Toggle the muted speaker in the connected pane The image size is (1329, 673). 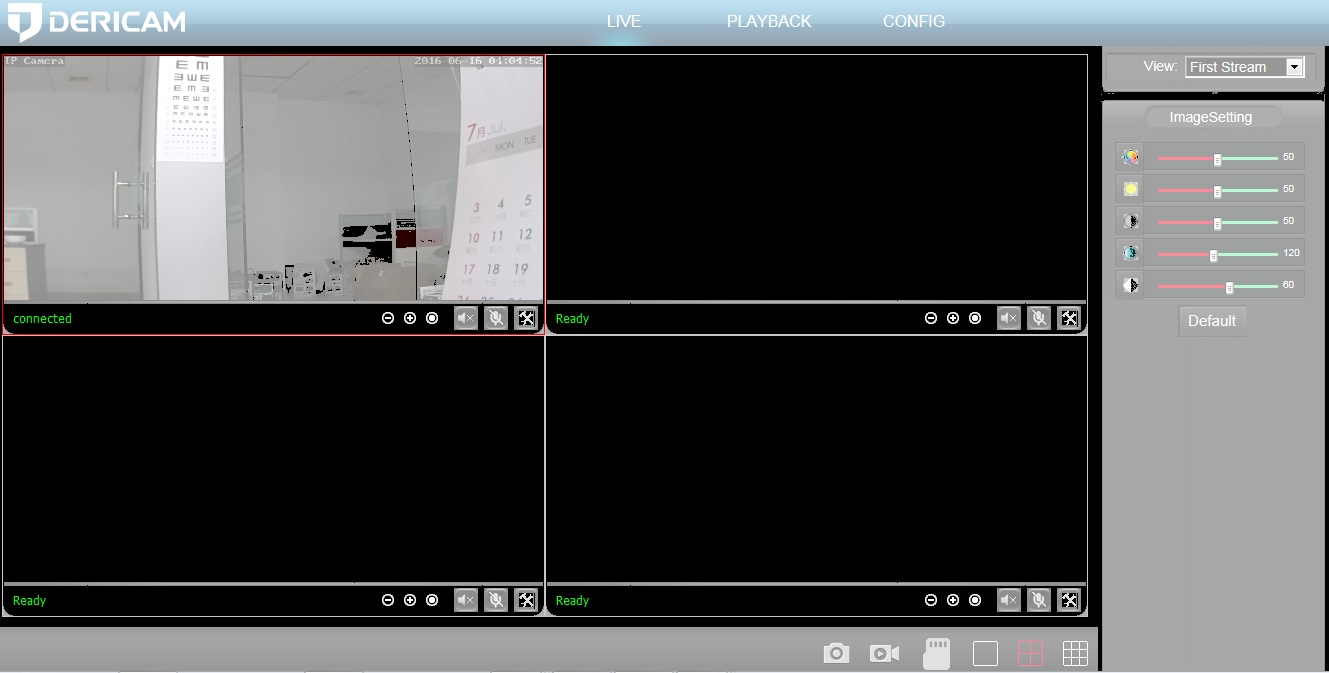click(x=466, y=318)
